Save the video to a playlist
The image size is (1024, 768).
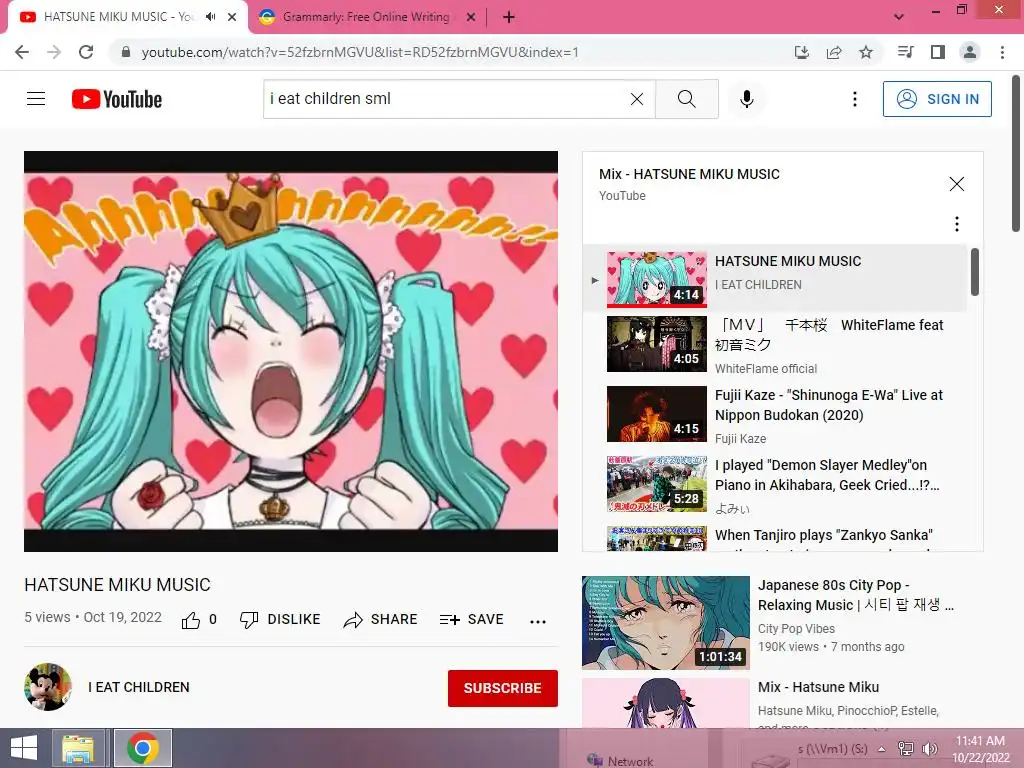pos(472,620)
